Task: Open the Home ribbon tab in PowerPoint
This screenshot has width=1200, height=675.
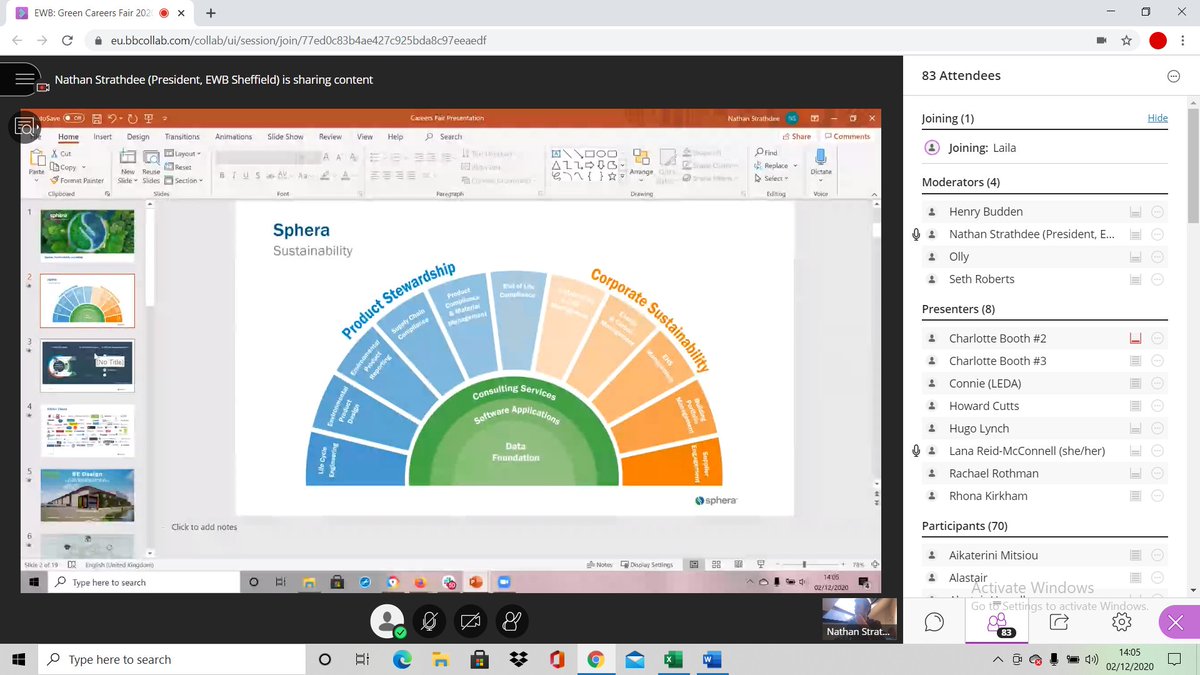Action: 68,137
